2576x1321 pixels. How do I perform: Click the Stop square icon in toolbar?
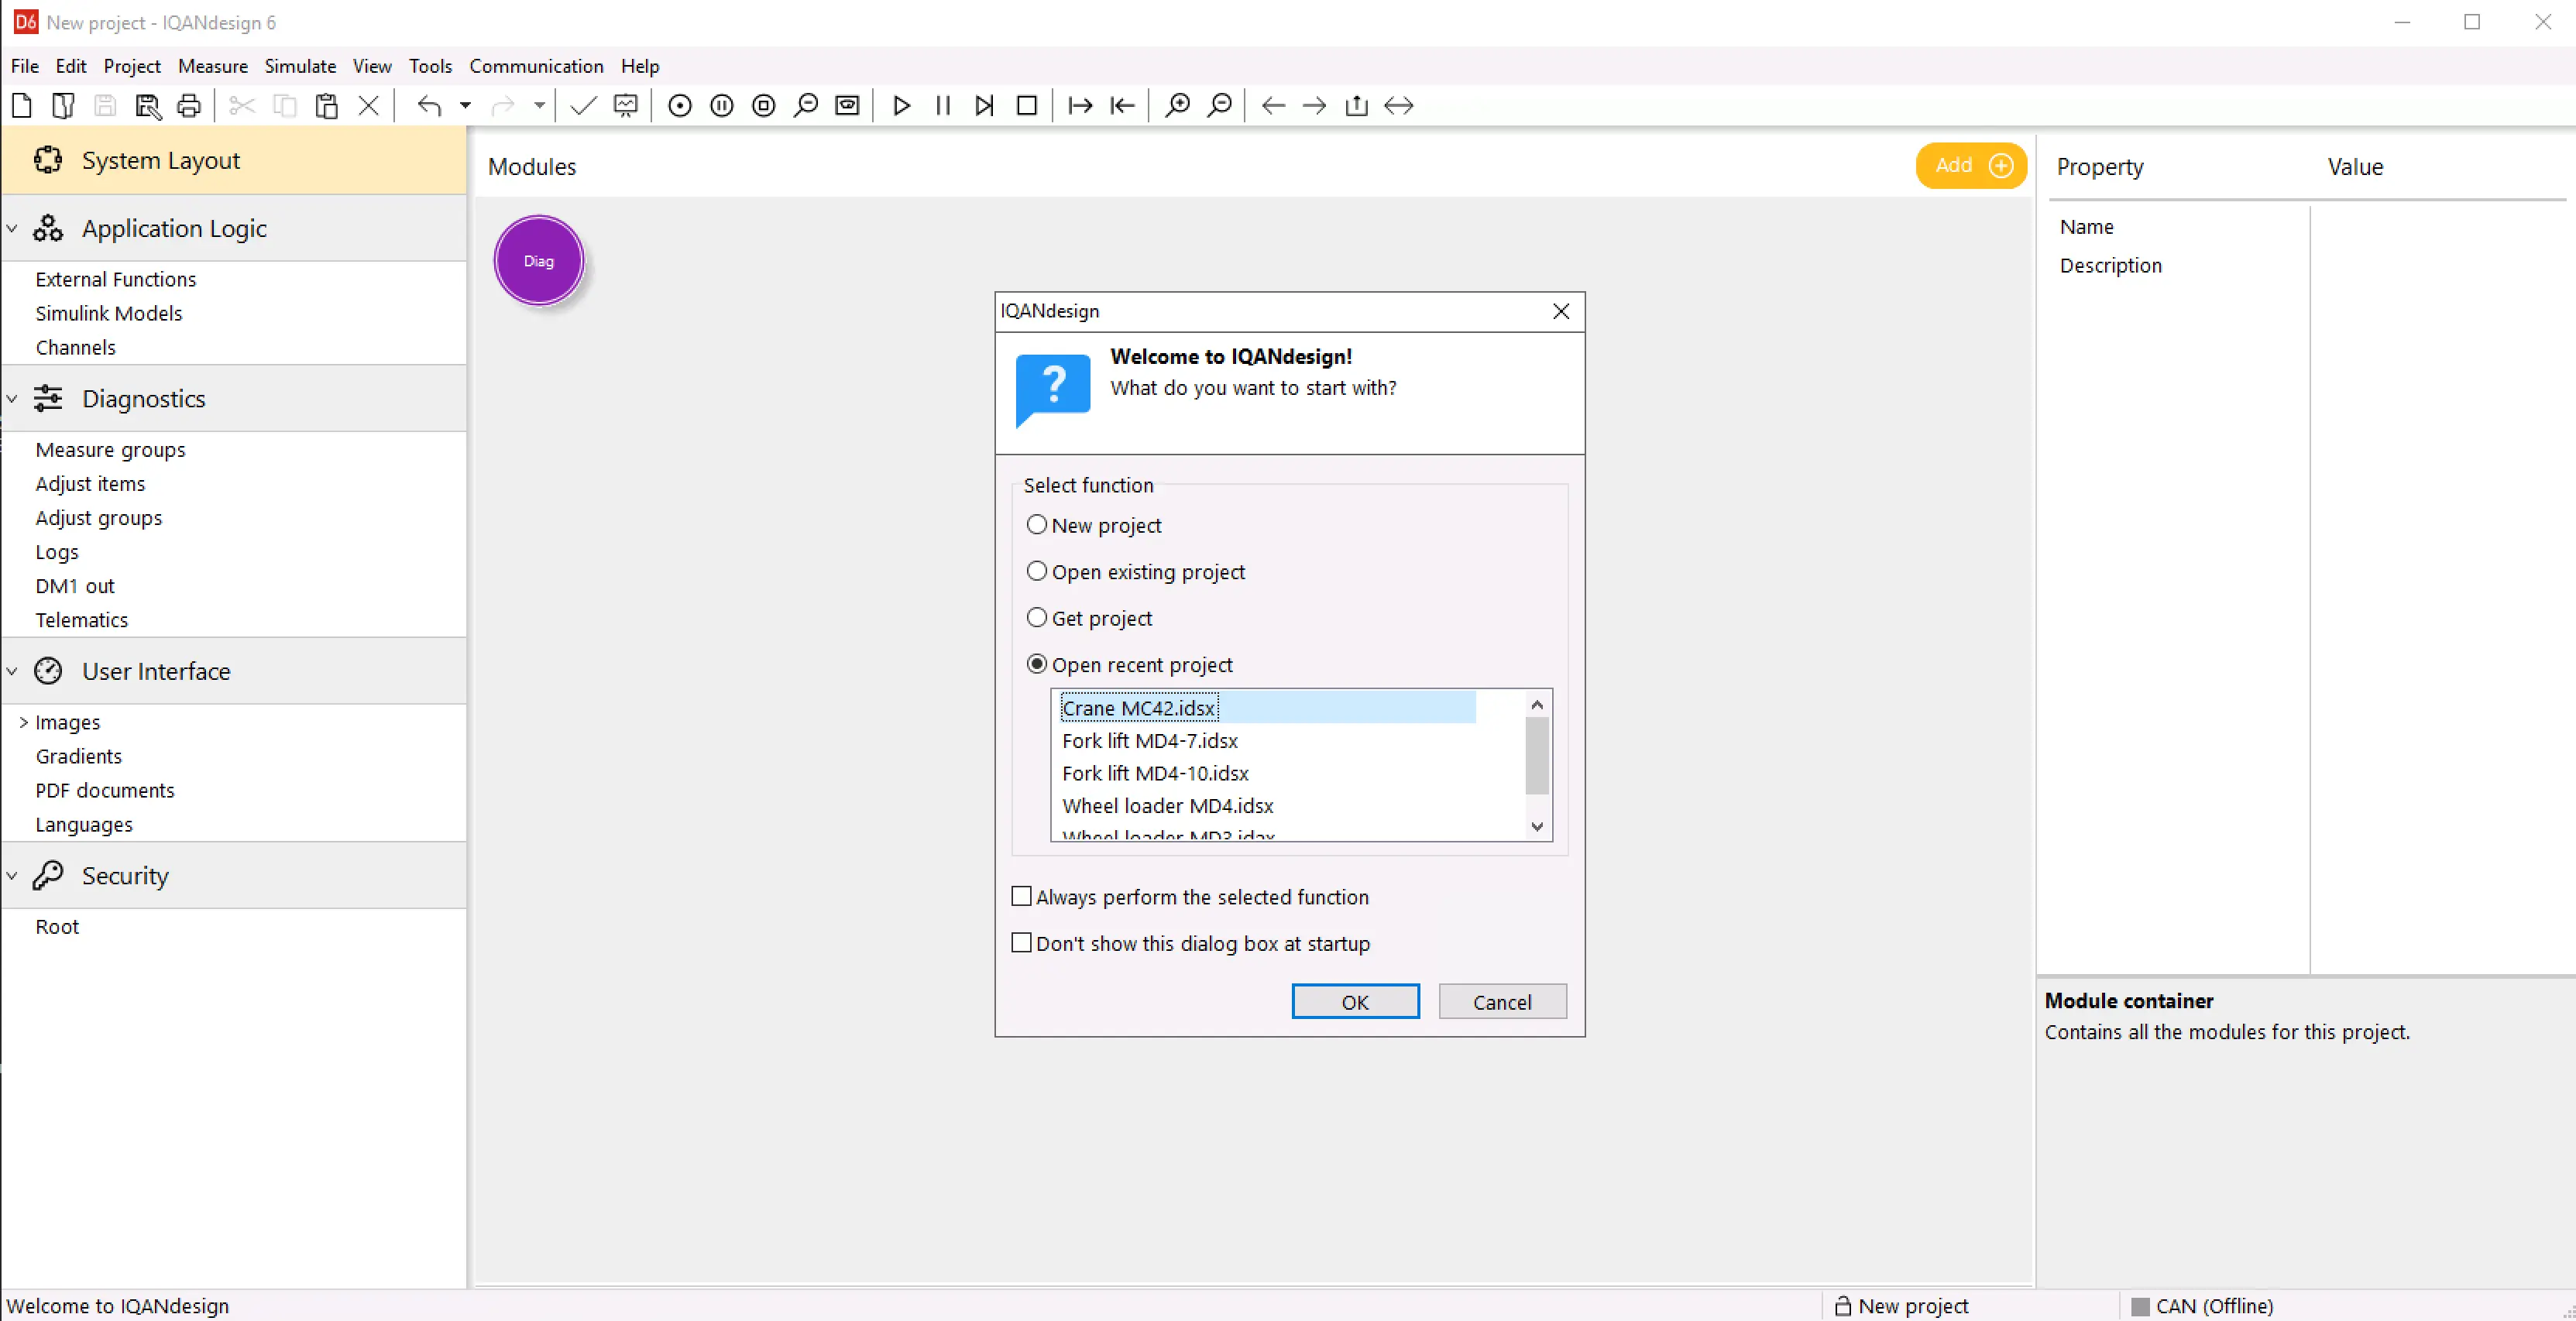coord(1026,105)
